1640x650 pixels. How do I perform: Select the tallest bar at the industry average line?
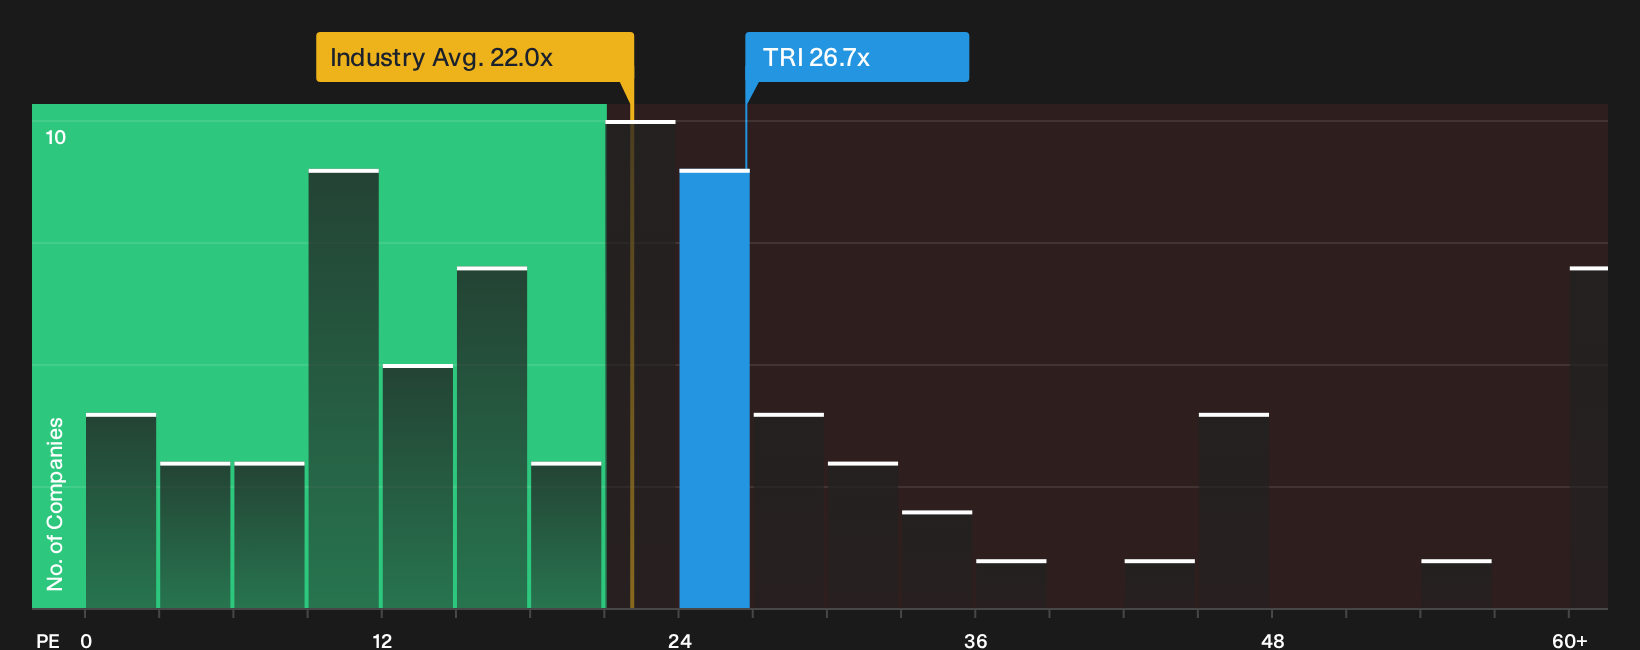pyautogui.click(x=641, y=364)
